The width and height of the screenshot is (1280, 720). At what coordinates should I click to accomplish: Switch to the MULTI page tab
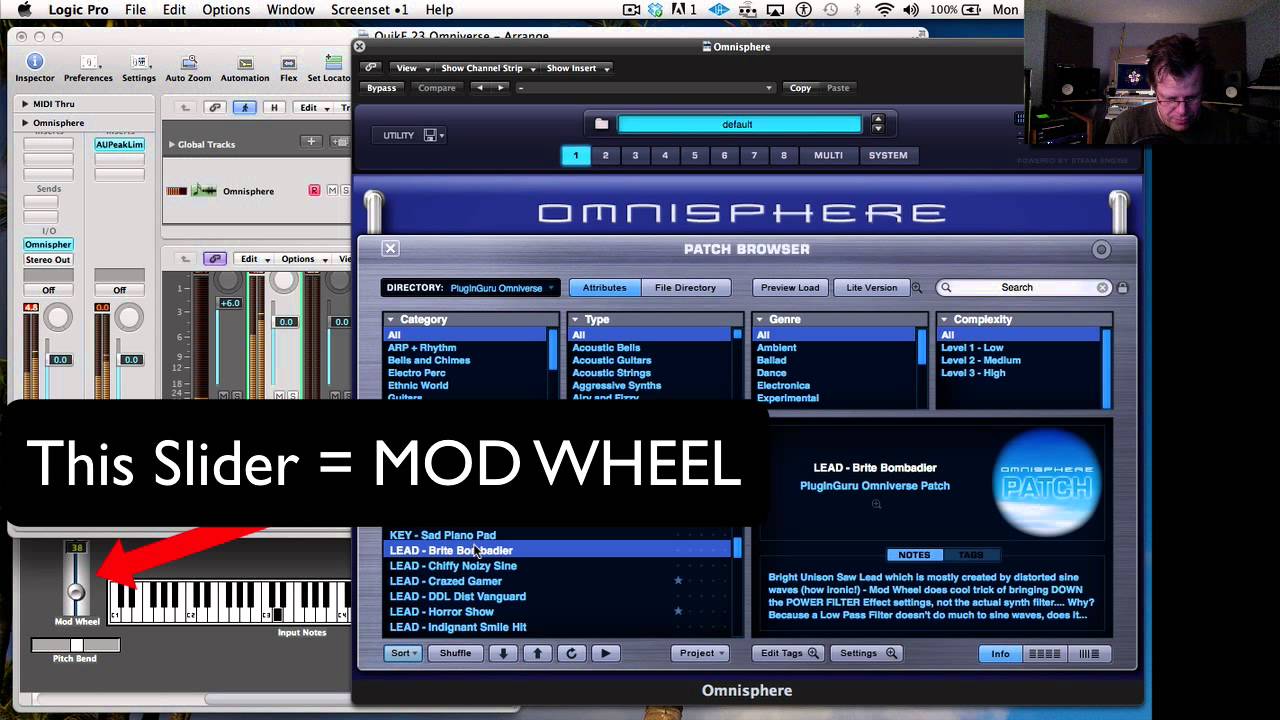(828, 155)
